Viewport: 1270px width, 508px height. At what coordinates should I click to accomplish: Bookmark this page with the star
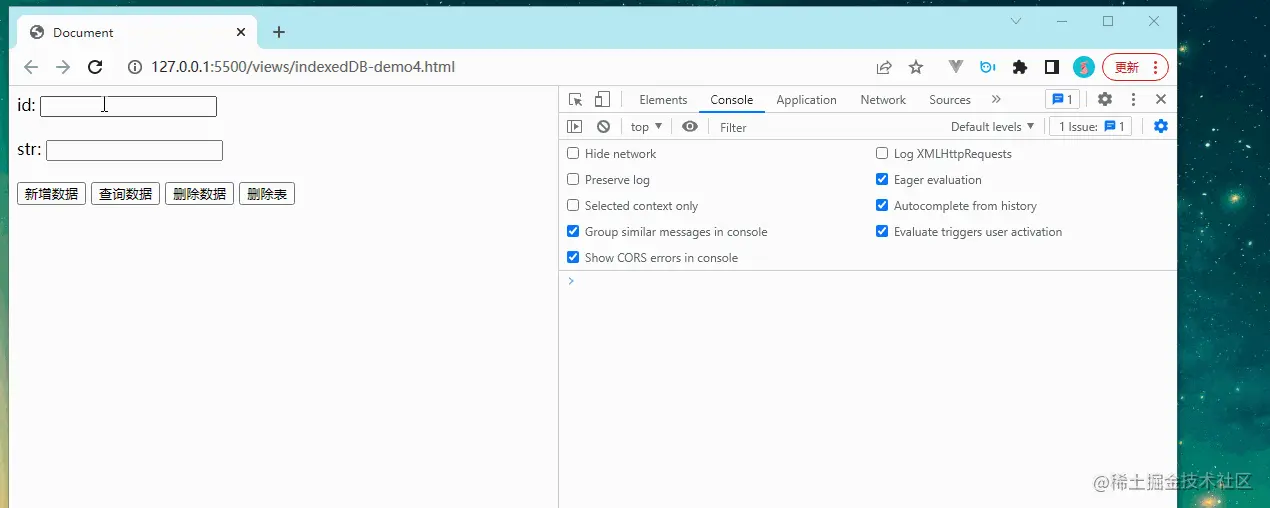(916, 67)
